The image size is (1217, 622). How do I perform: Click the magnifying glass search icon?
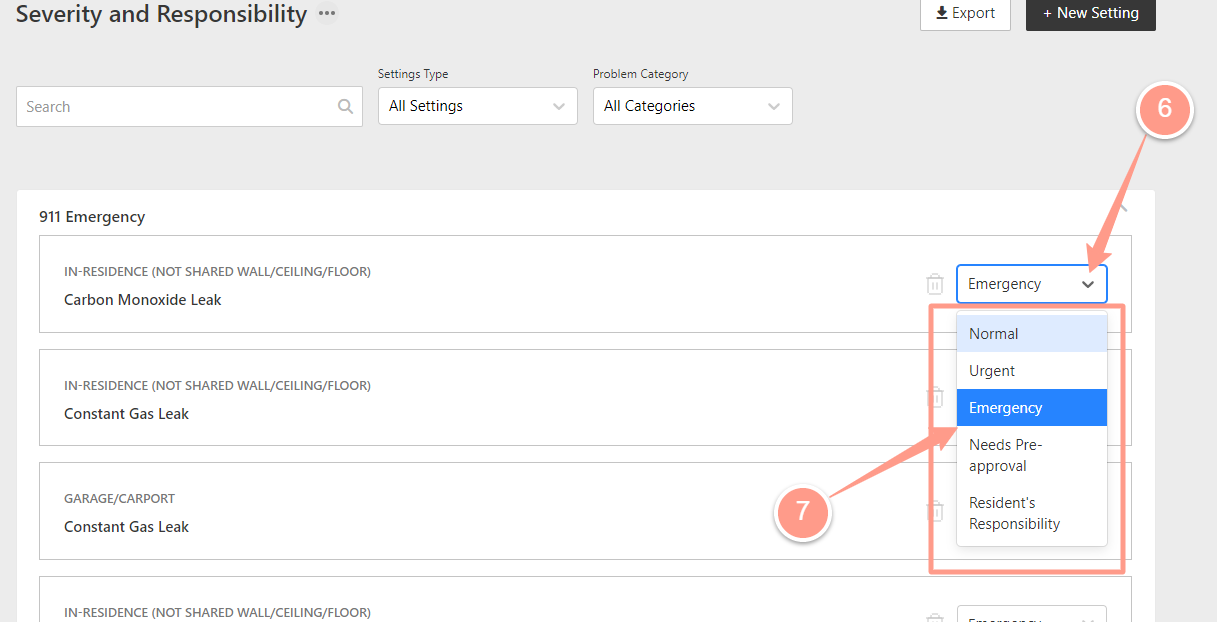coord(345,106)
